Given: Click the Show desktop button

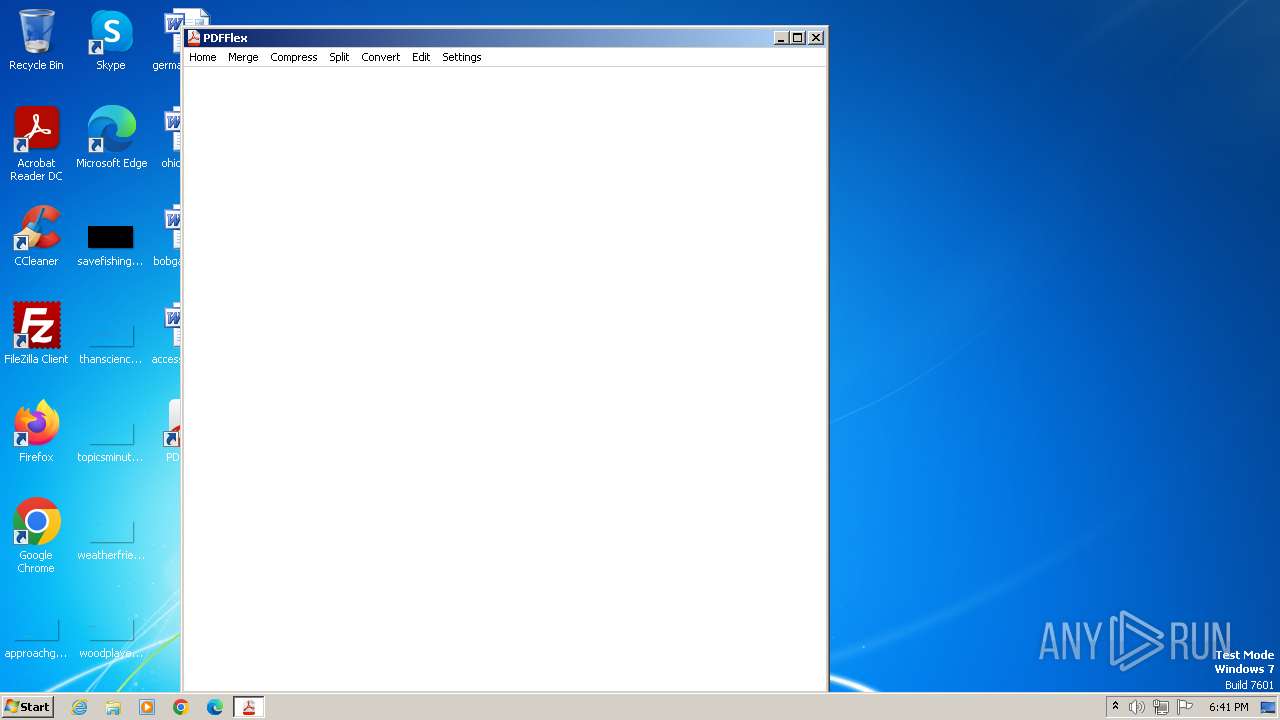Looking at the screenshot, I should point(1268,707).
